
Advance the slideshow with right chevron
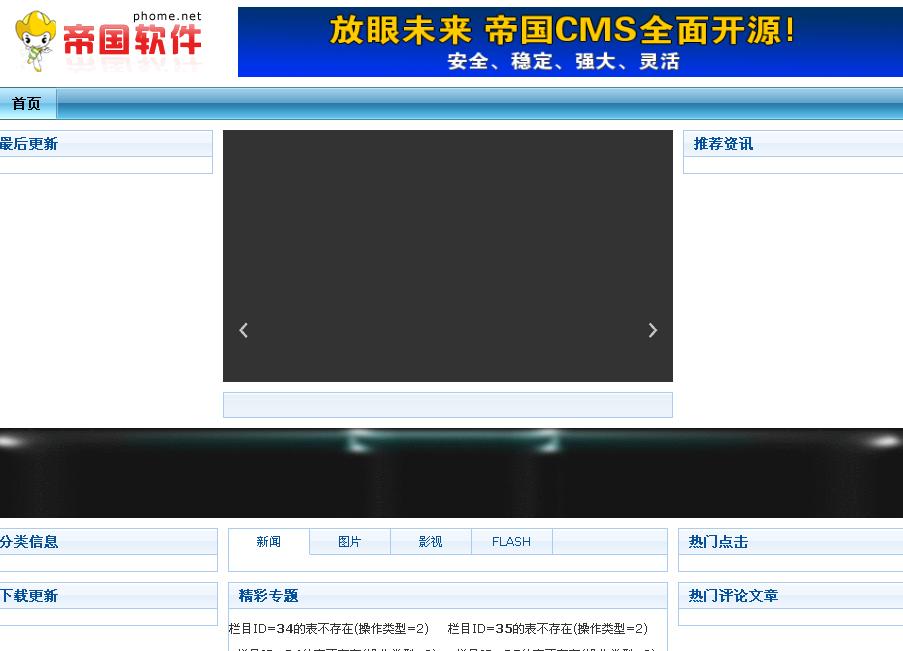pos(652,330)
